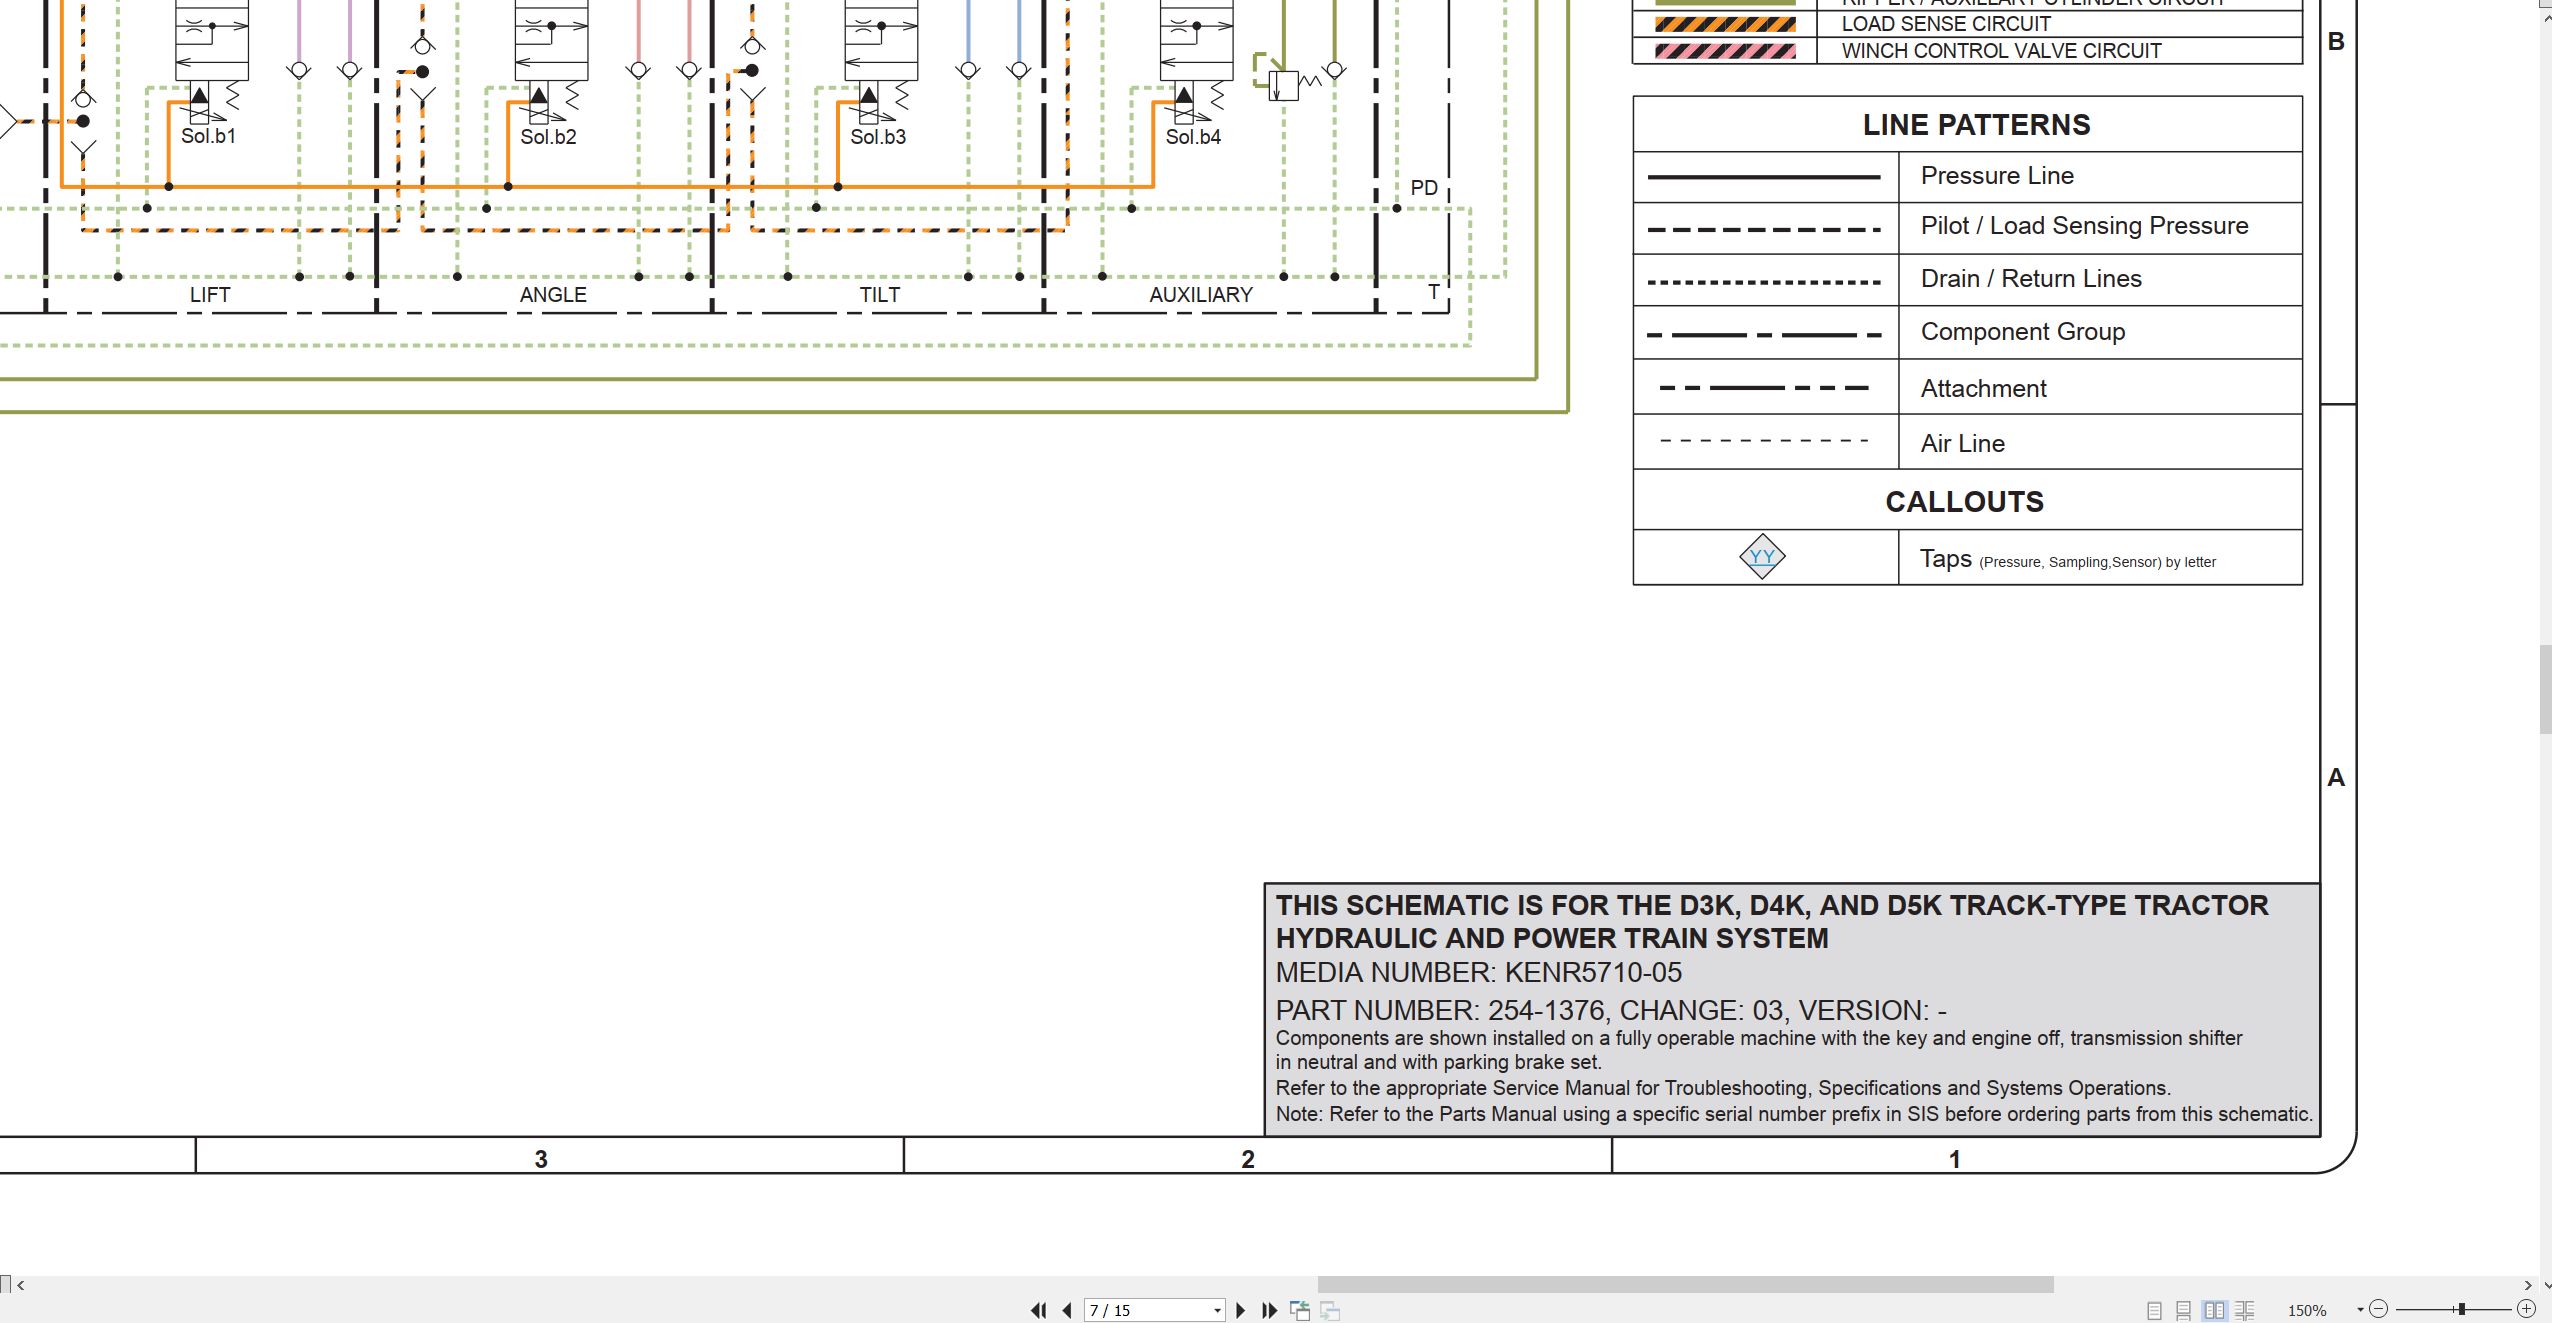Image resolution: width=2552 pixels, height=1323 pixels.
Task: Open the page number dropdown
Action: [1217, 1310]
